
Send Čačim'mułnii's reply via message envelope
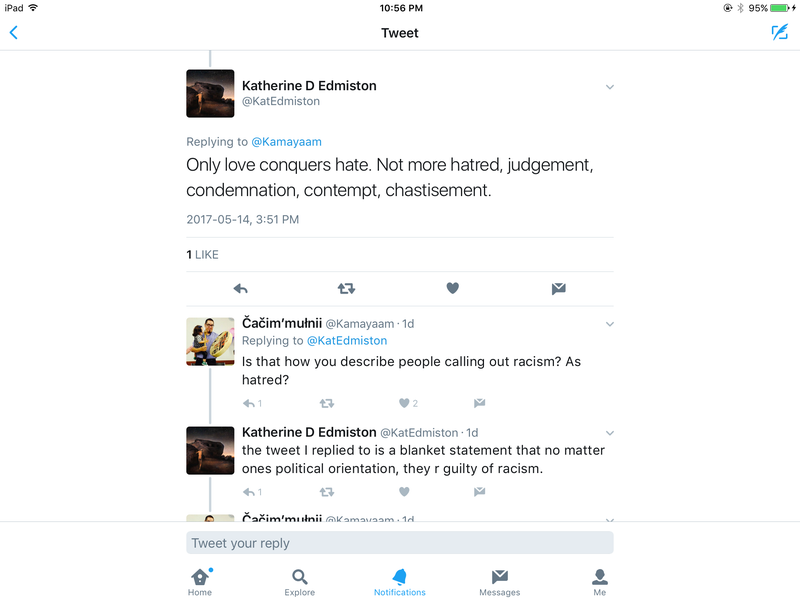pos(479,403)
